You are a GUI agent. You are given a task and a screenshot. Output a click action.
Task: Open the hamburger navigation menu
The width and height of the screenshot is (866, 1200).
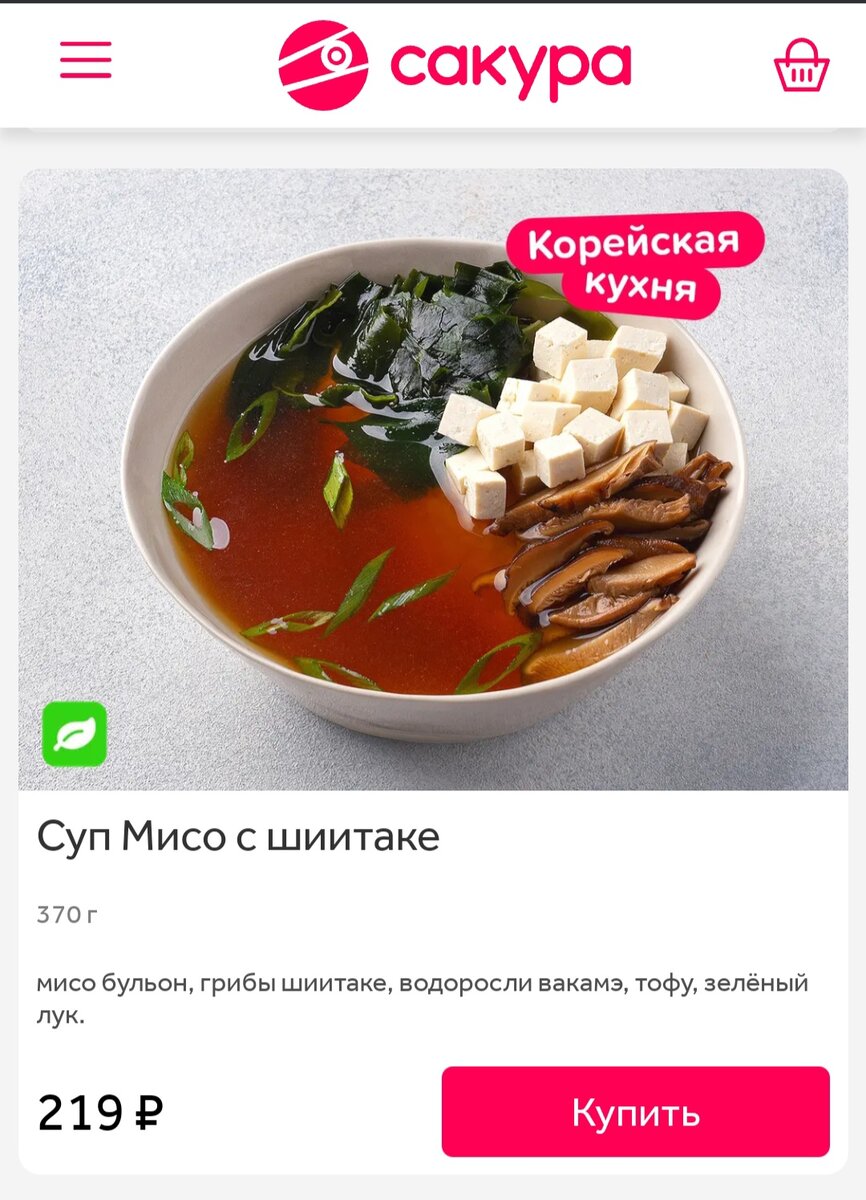point(86,60)
